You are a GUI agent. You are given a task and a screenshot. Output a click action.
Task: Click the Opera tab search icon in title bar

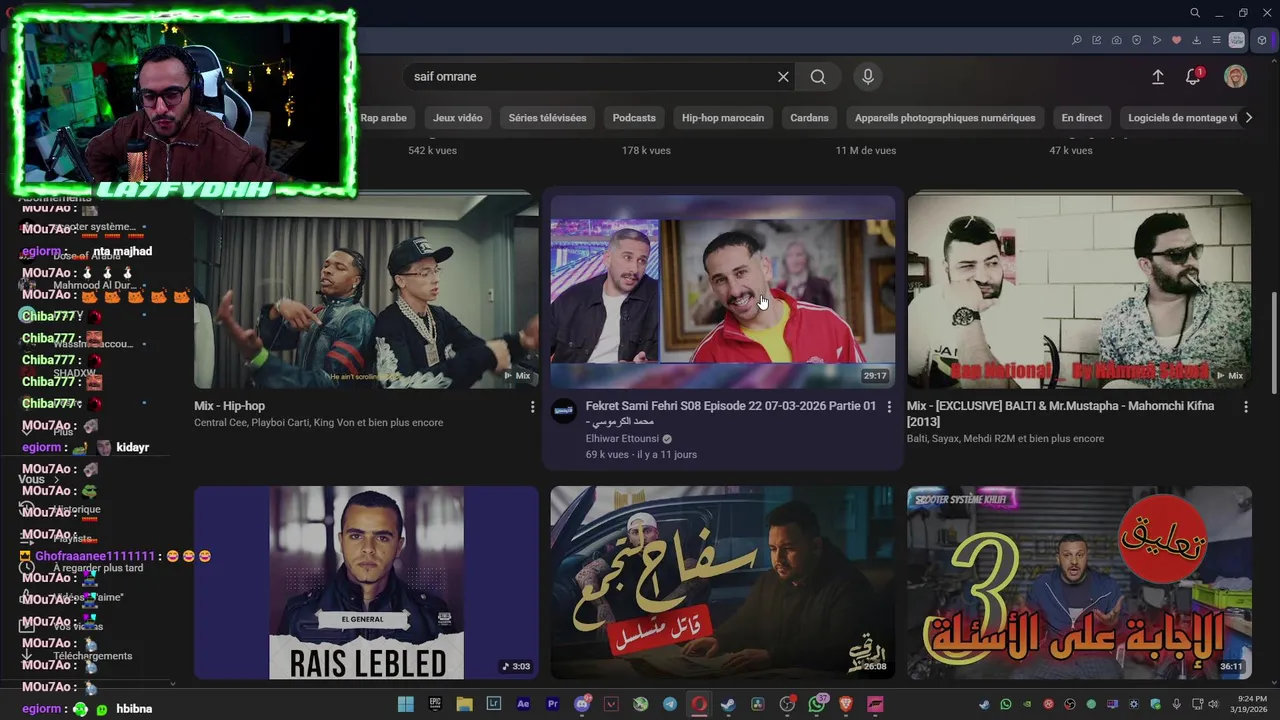(x=1195, y=13)
